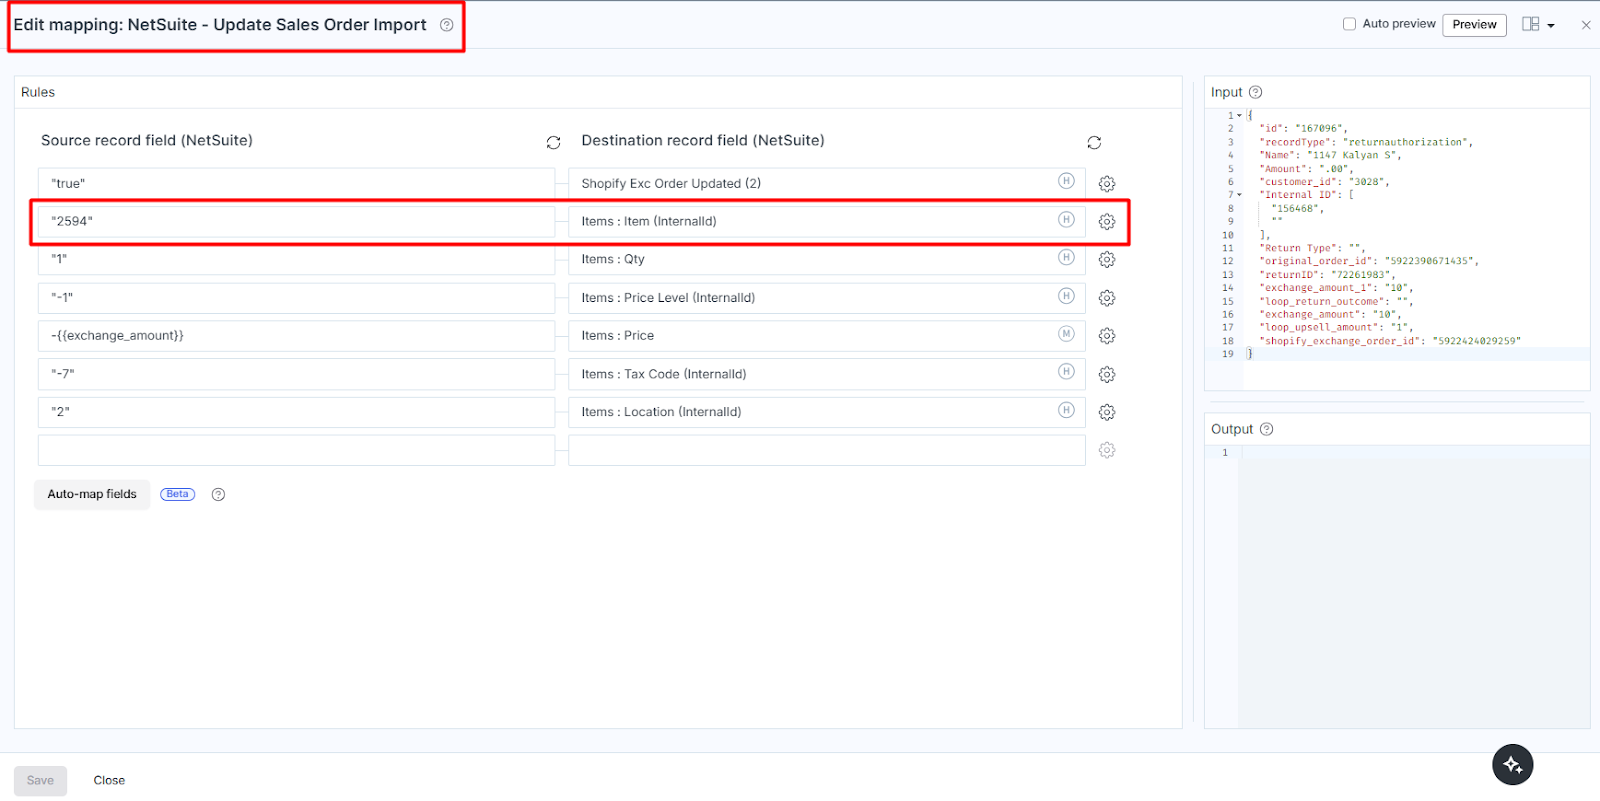
Task: Open settings gear for Items : Price
Action: (x=1107, y=336)
